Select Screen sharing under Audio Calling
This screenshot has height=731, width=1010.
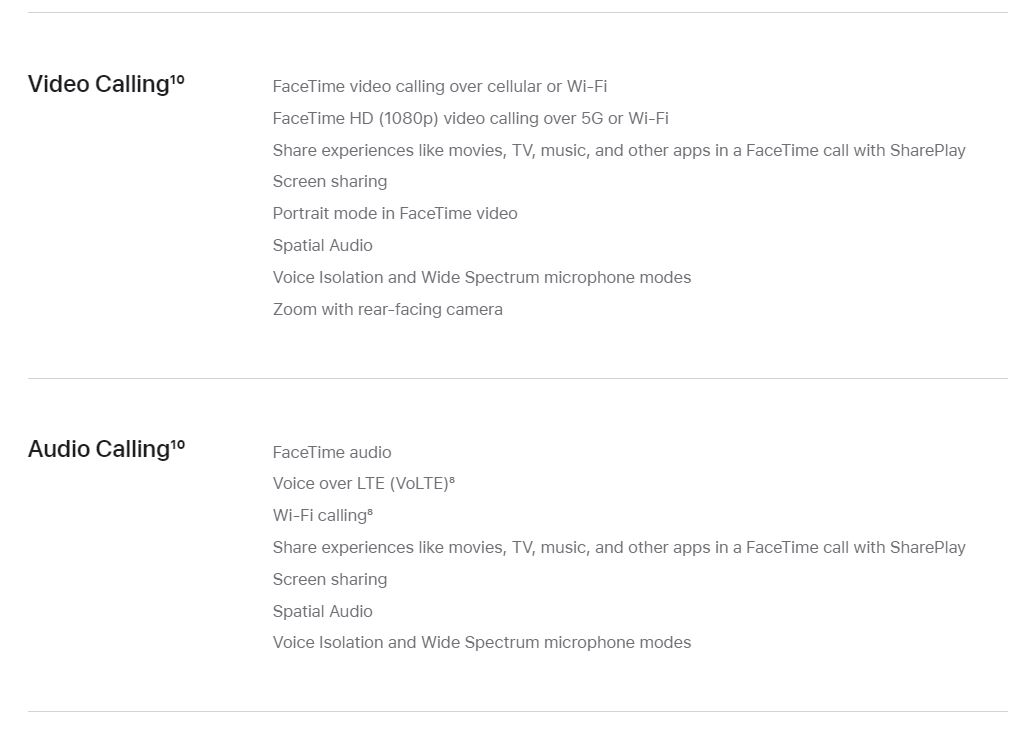pyautogui.click(x=330, y=580)
